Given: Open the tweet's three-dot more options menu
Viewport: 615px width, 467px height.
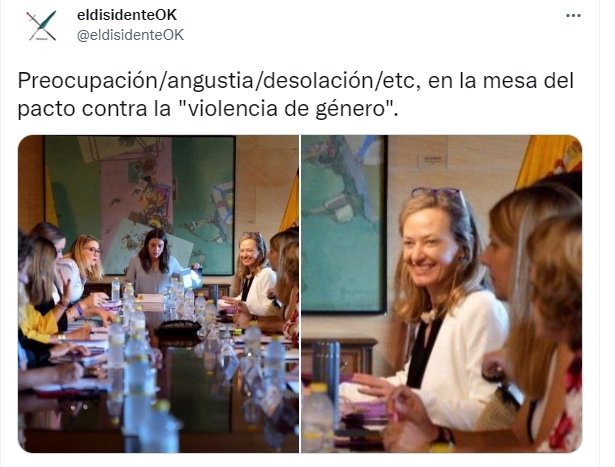Looking at the screenshot, I should click(x=573, y=16).
